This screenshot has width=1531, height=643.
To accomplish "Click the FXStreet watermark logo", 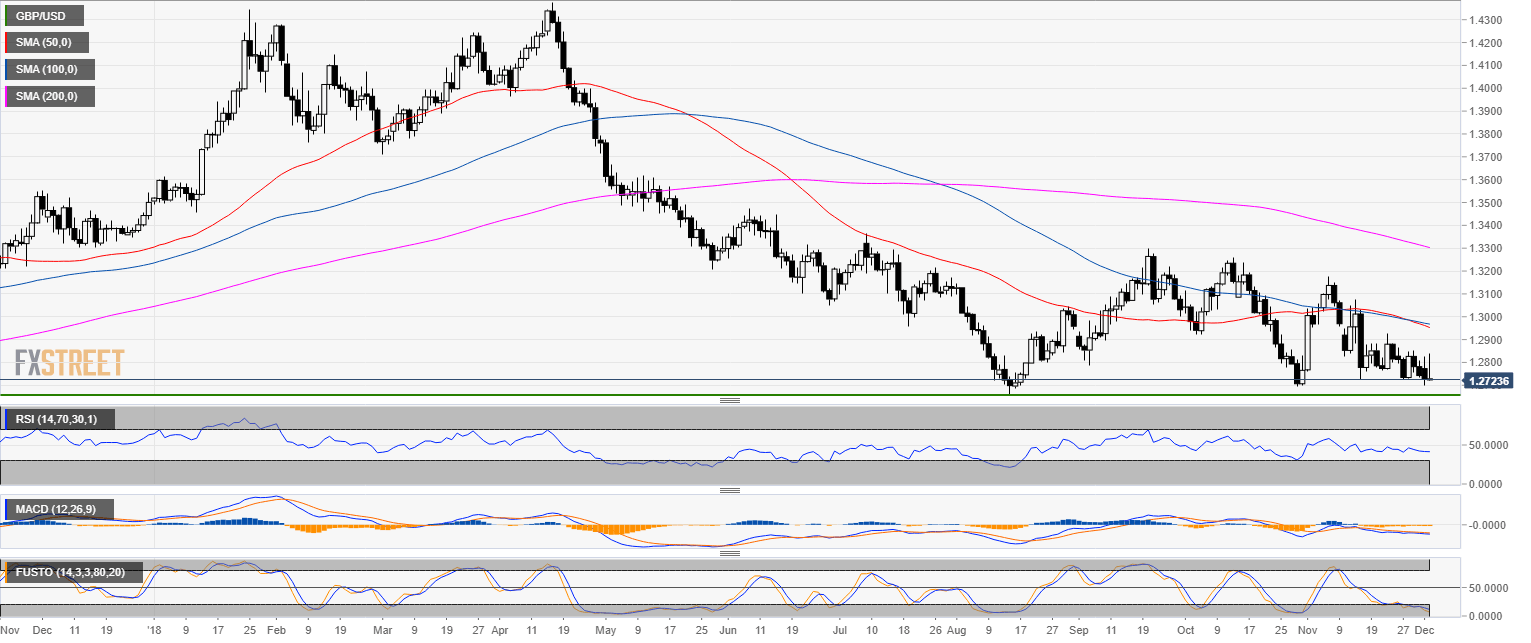I will (x=69, y=362).
